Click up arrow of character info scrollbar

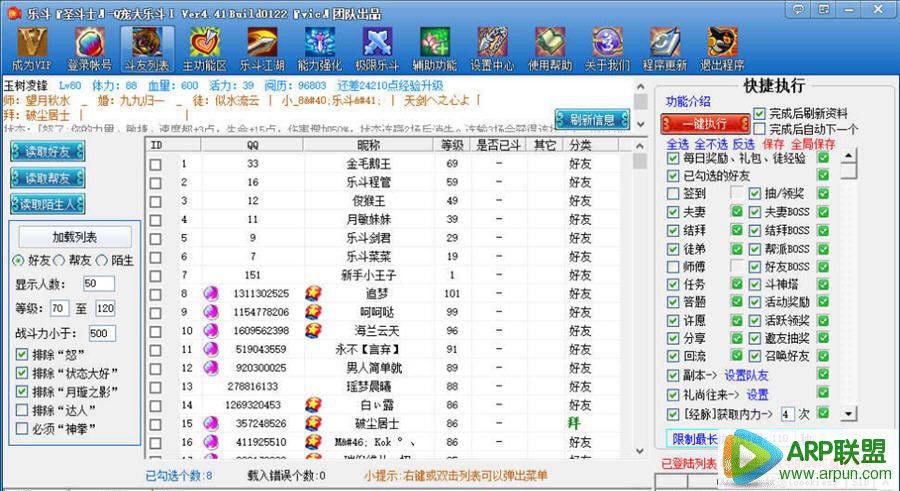click(640, 86)
